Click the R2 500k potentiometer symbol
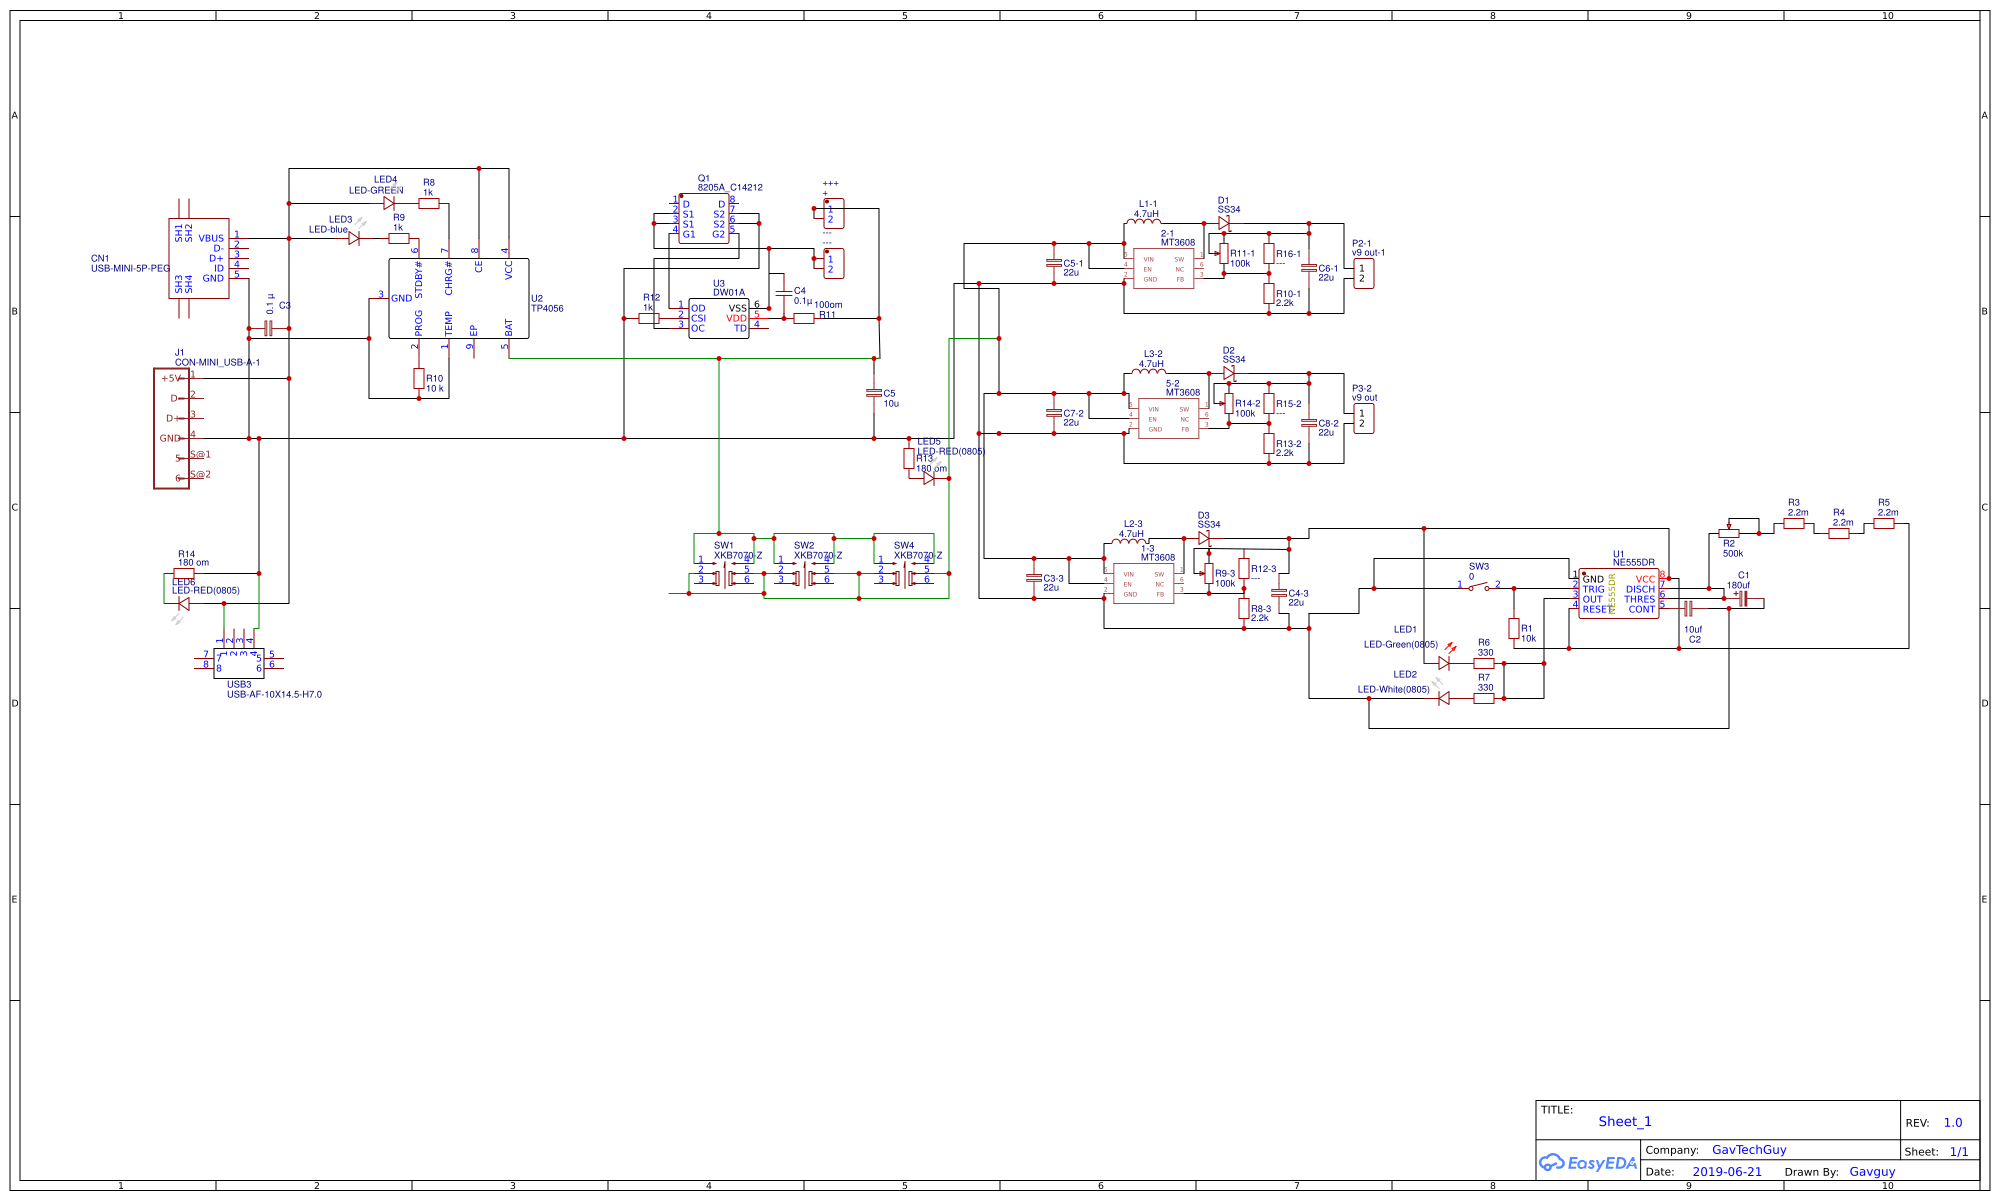 click(x=1729, y=534)
